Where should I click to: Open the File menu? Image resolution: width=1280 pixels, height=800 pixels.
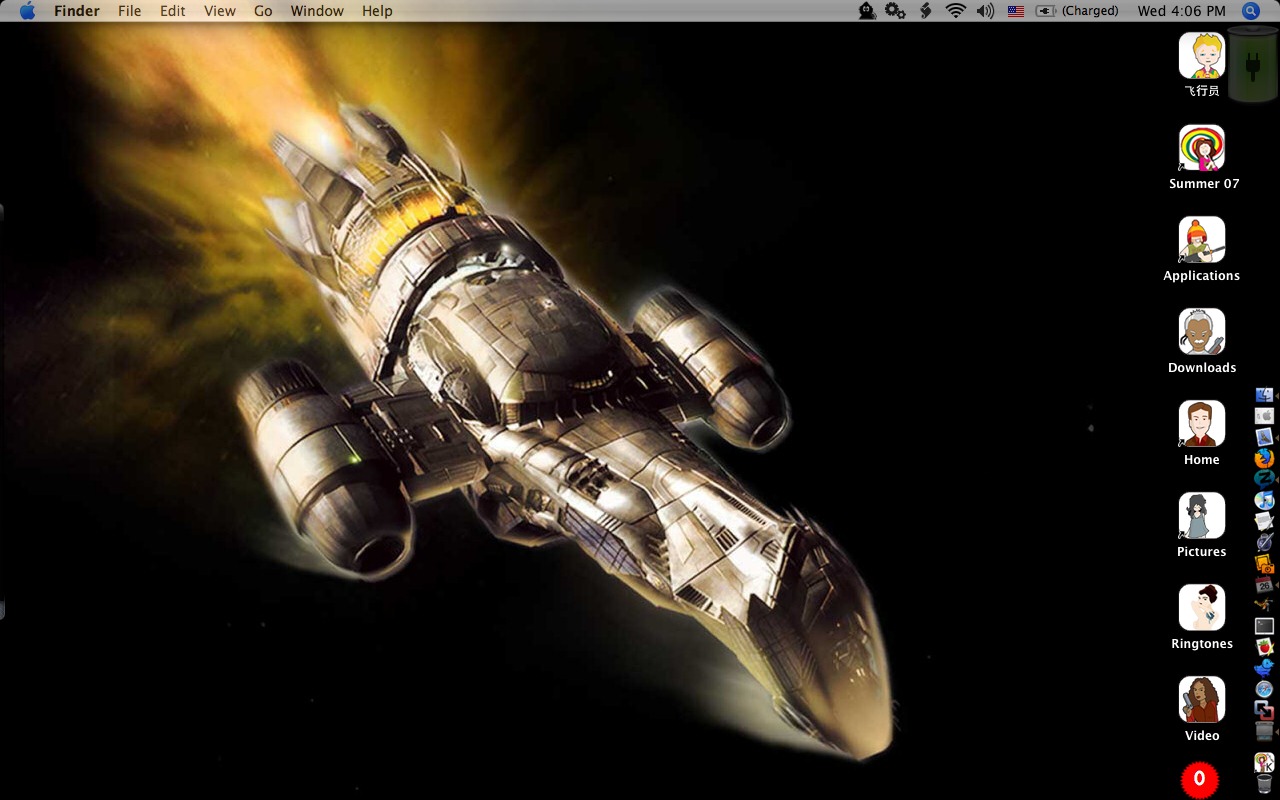click(x=130, y=11)
